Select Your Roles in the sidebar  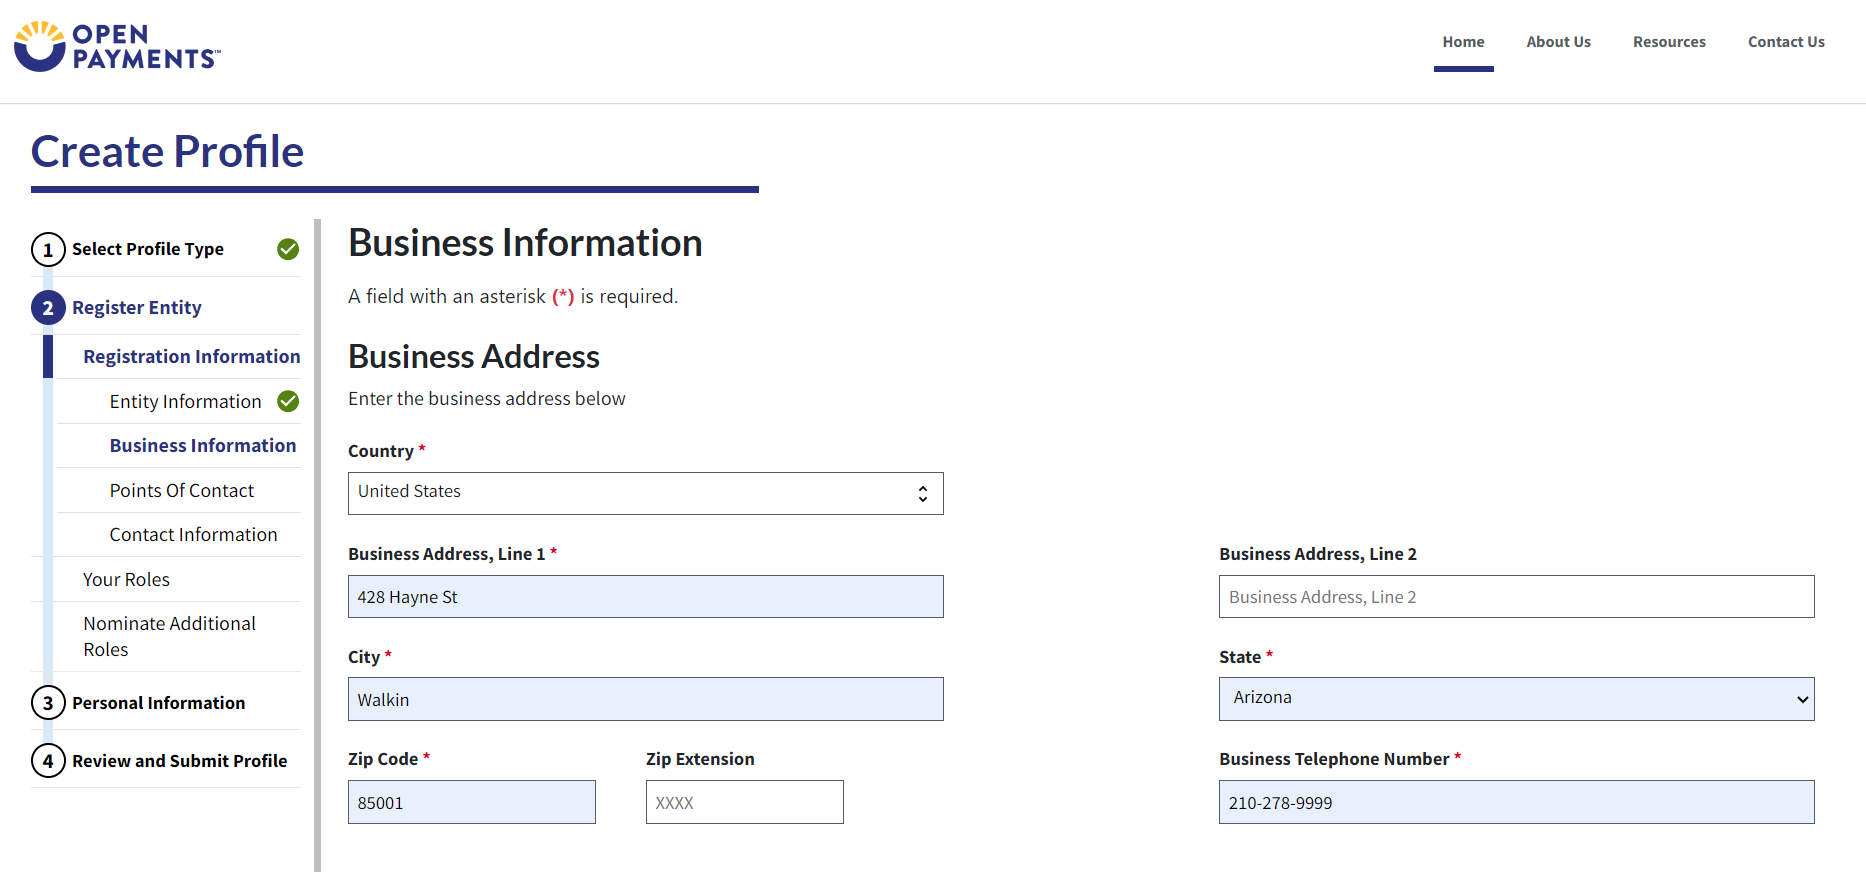pyautogui.click(x=126, y=579)
